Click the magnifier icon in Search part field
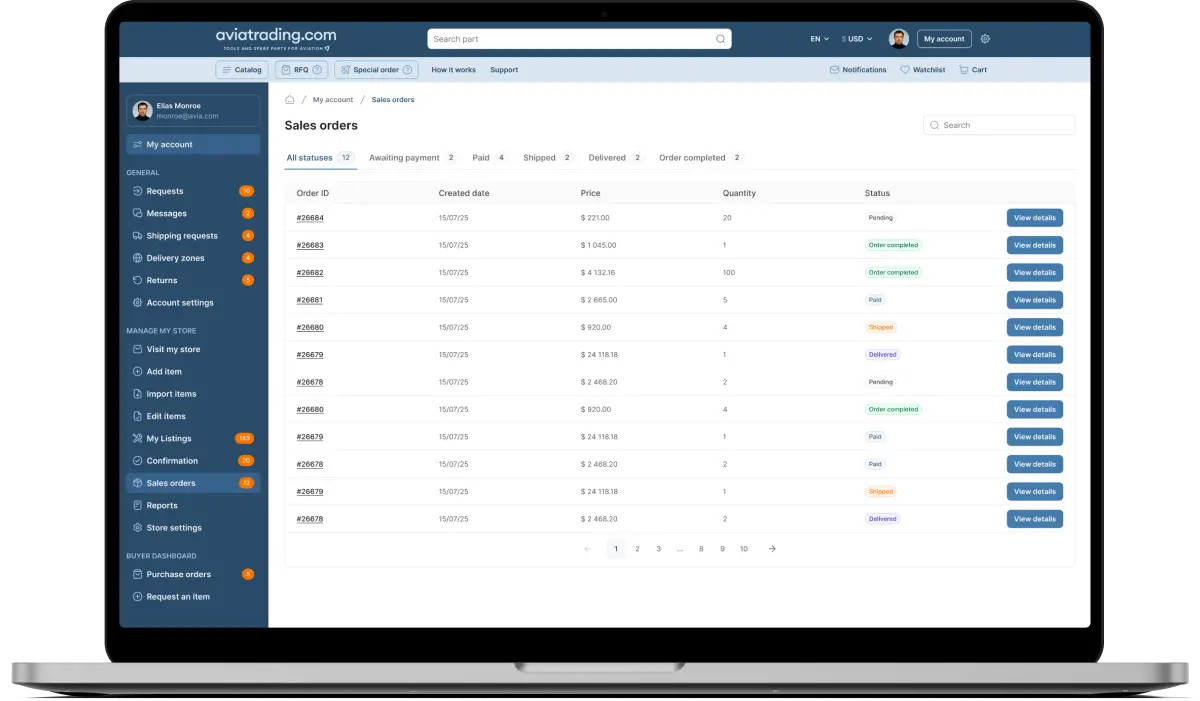 point(720,39)
